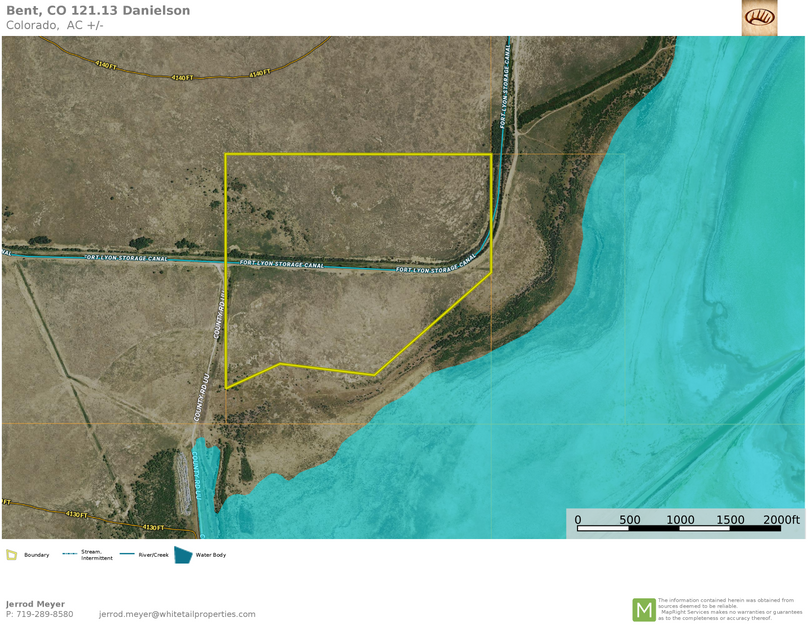Click the green MapRight M logo

[643, 609]
